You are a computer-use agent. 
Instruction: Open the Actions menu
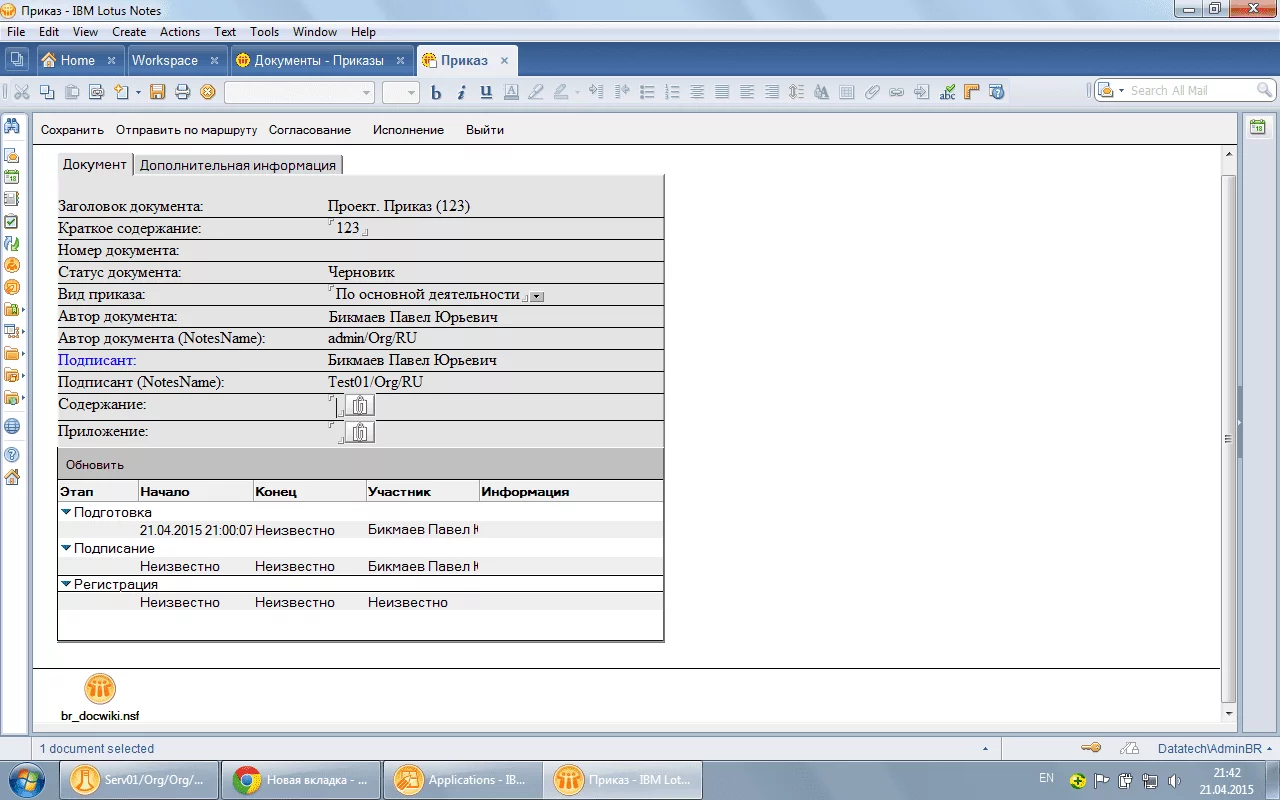[180, 32]
